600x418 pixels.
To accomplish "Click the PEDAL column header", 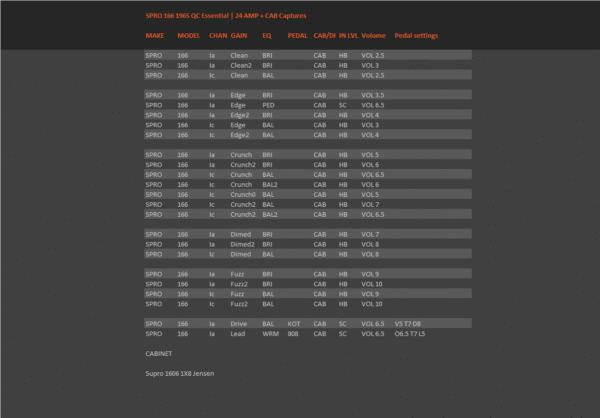I will (297, 36).
